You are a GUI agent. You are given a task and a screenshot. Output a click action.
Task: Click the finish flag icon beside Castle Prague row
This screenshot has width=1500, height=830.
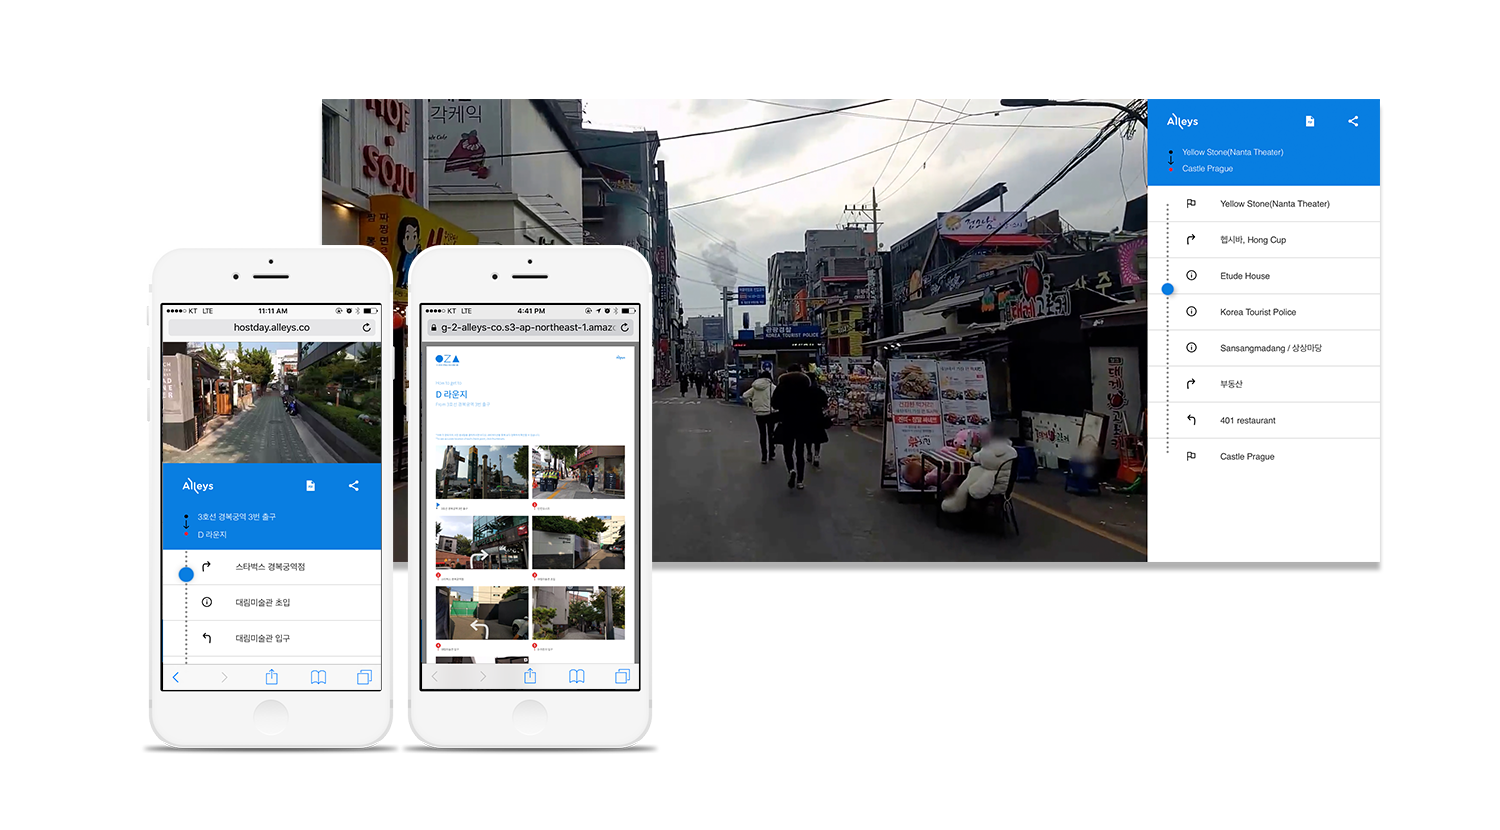[x=1191, y=456]
